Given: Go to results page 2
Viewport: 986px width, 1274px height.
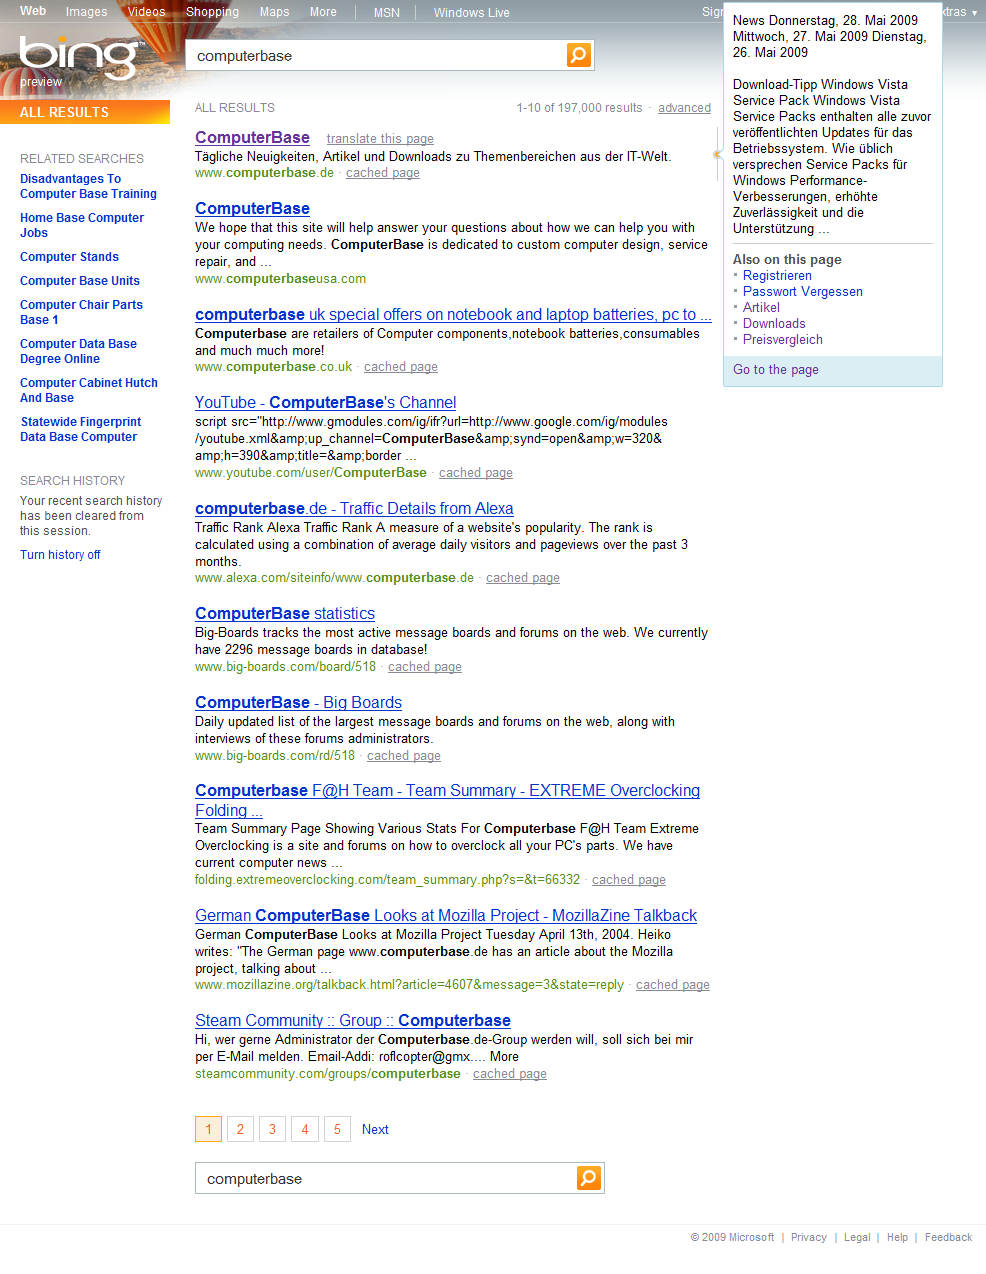Looking at the screenshot, I should point(240,1129).
